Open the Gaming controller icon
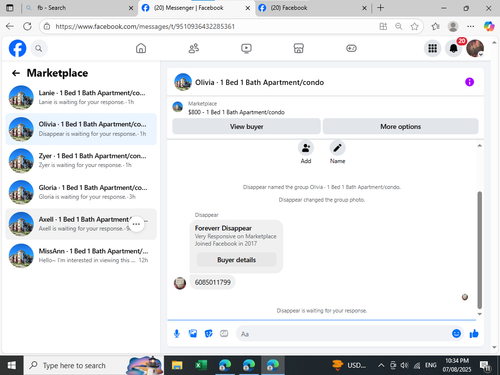This screenshot has width=500, height=375. point(351,48)
